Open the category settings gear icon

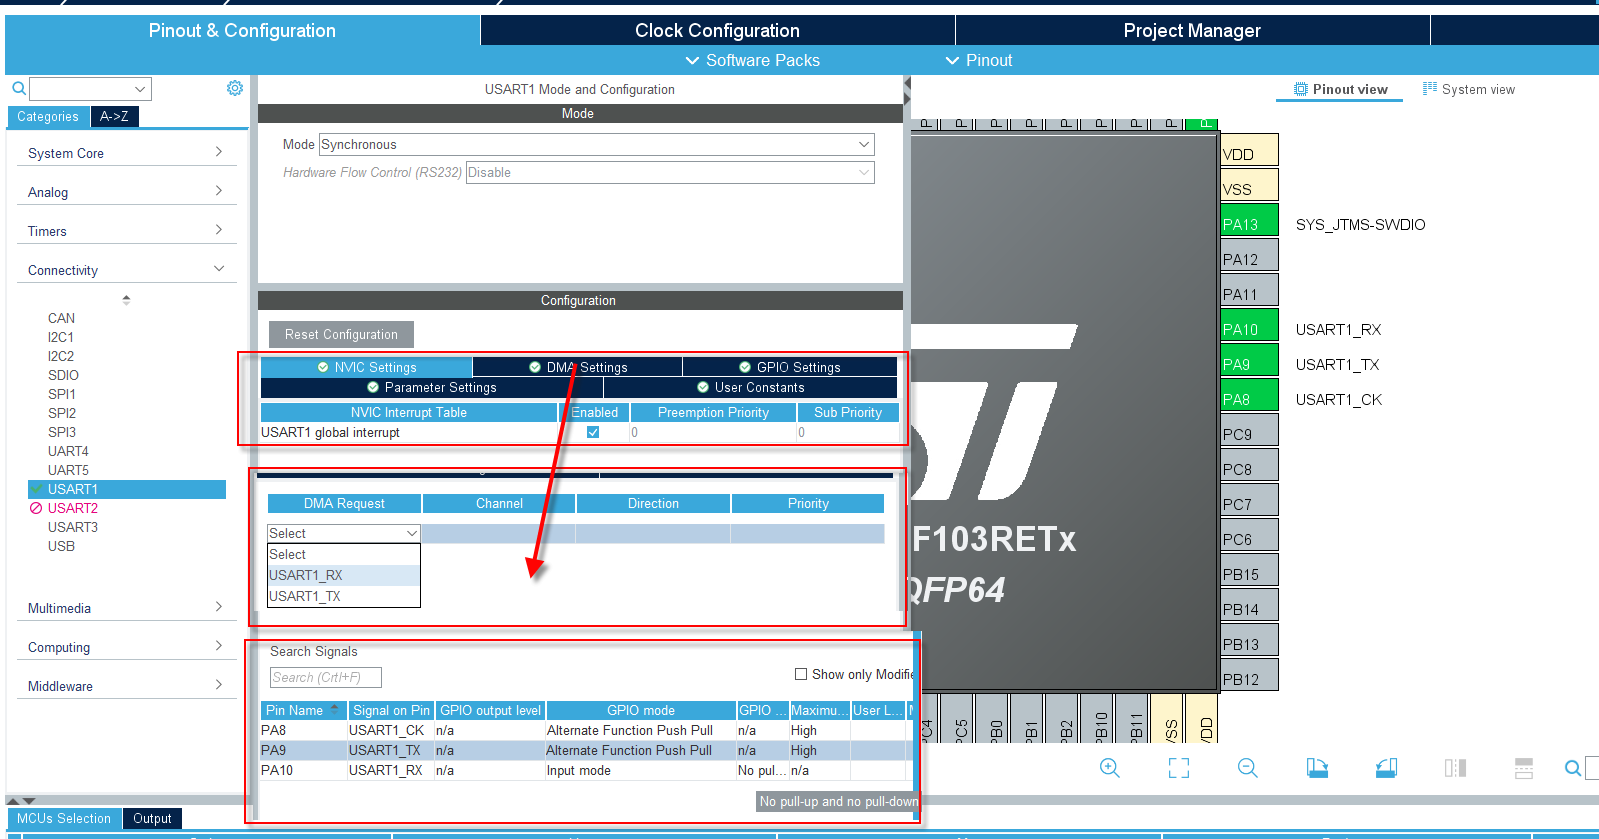pos(235,88)
